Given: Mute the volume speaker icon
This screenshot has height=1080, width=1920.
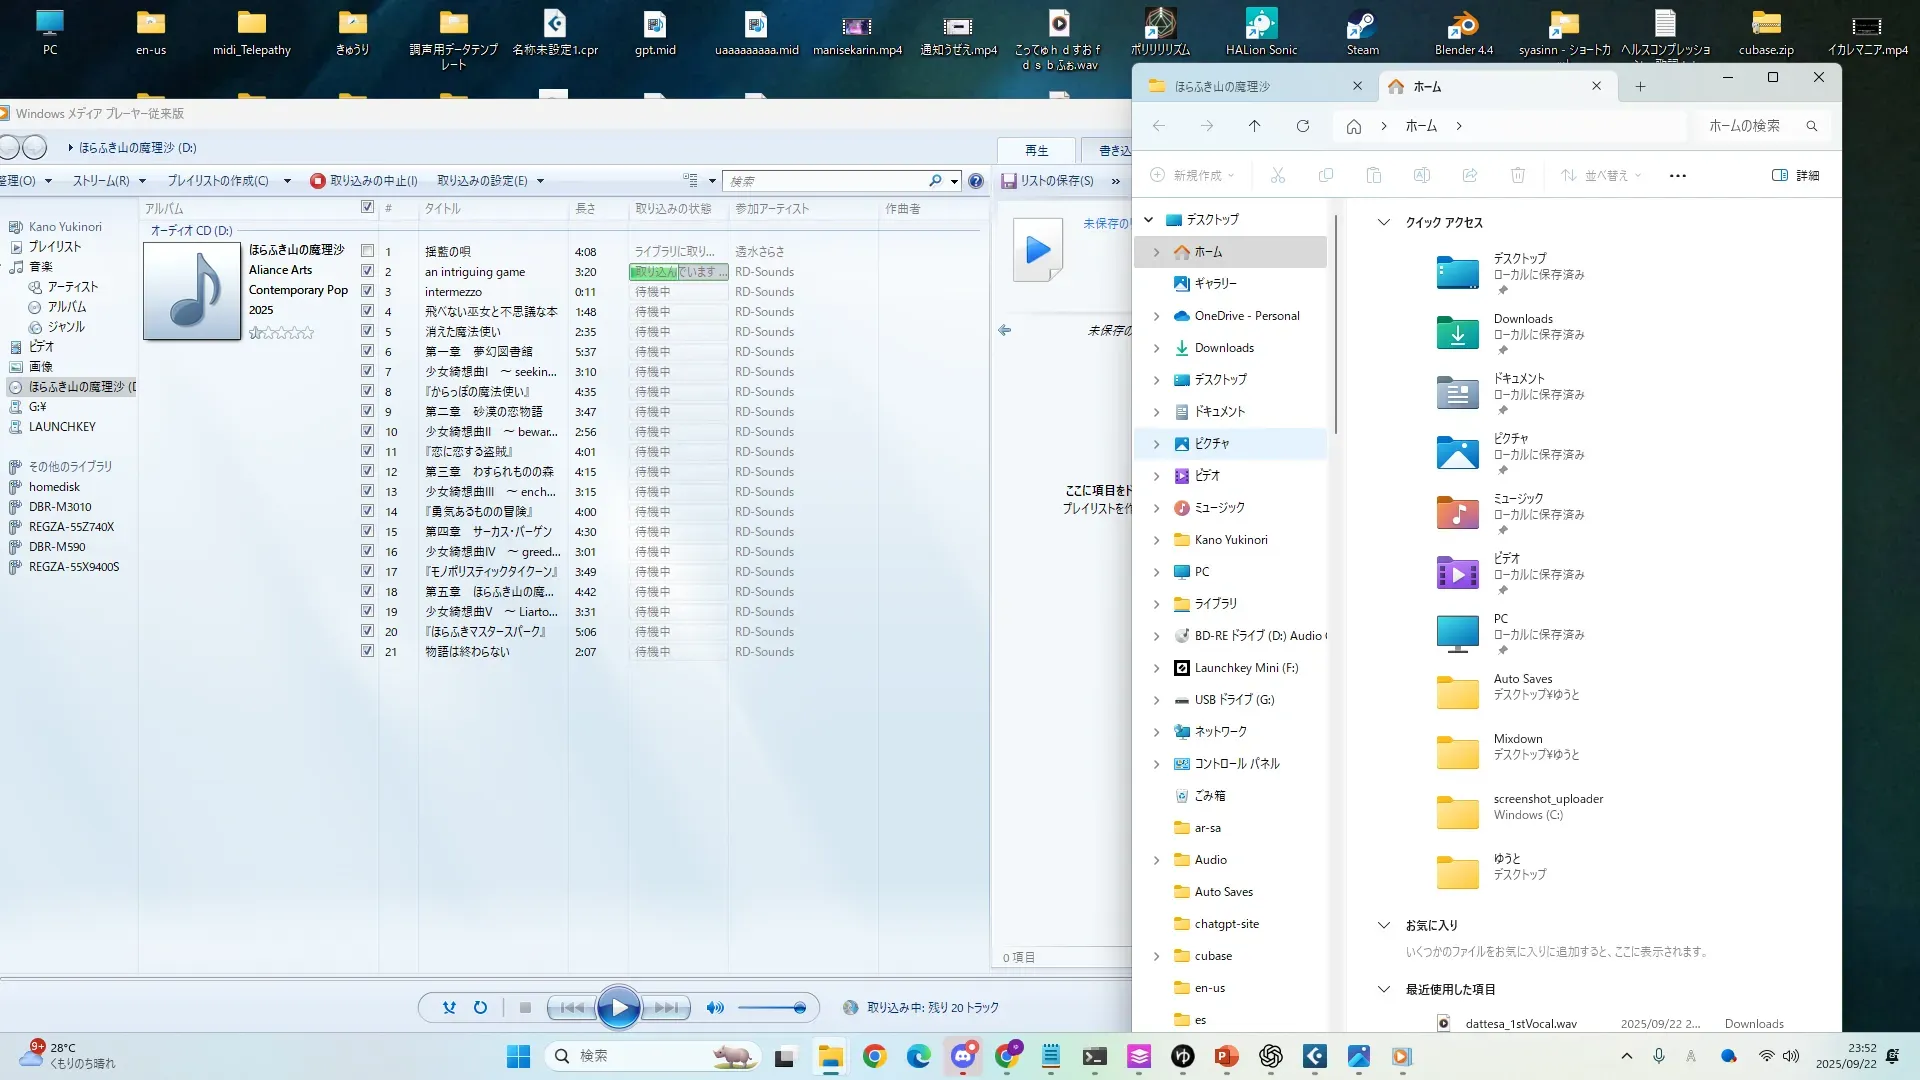Looking at the screenshot, I should pos(715,1008).
